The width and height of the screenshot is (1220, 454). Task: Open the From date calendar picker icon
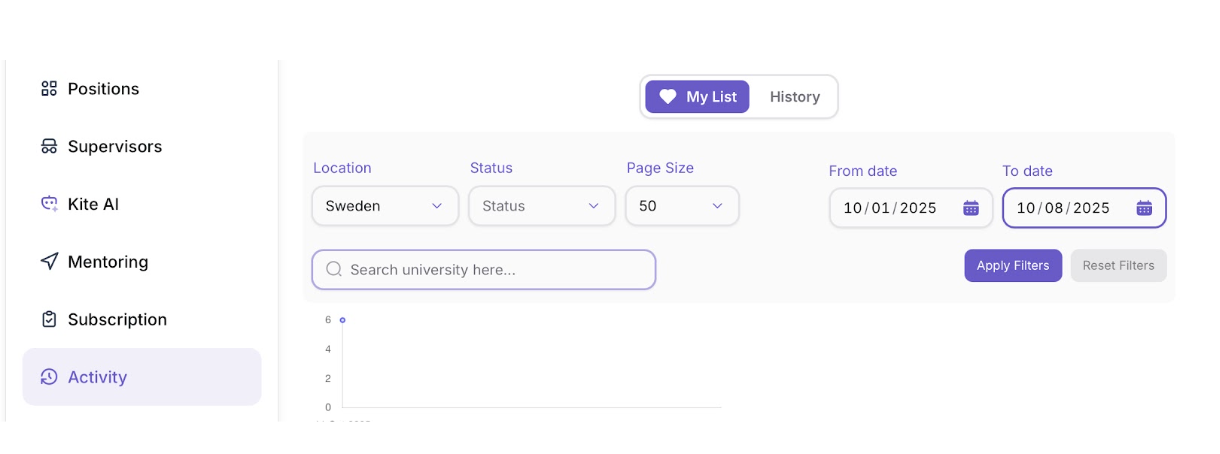tap(971, 208)
